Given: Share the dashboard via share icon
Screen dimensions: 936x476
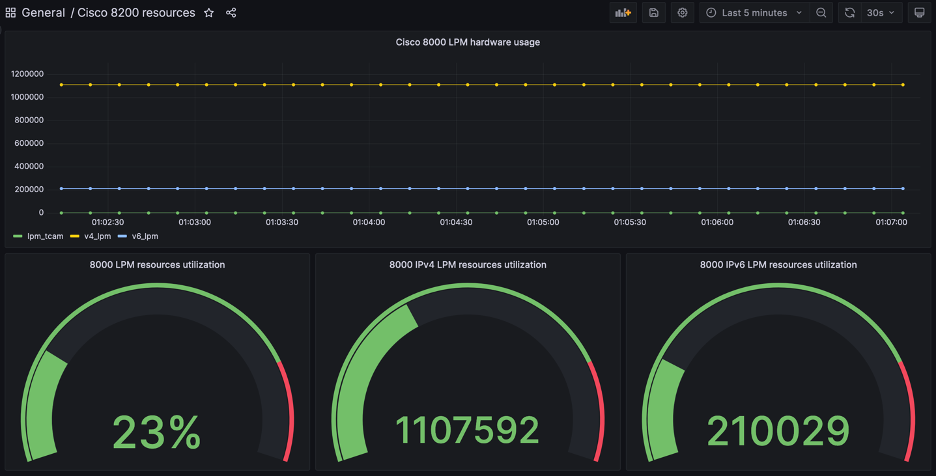Looking at the screenshot, I should point(231,13).
